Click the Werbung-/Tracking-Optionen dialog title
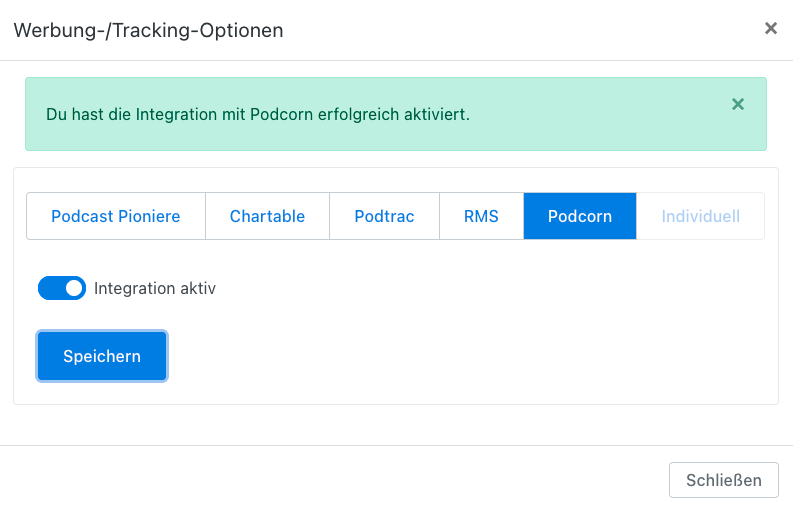 click(x=148, y=30)
